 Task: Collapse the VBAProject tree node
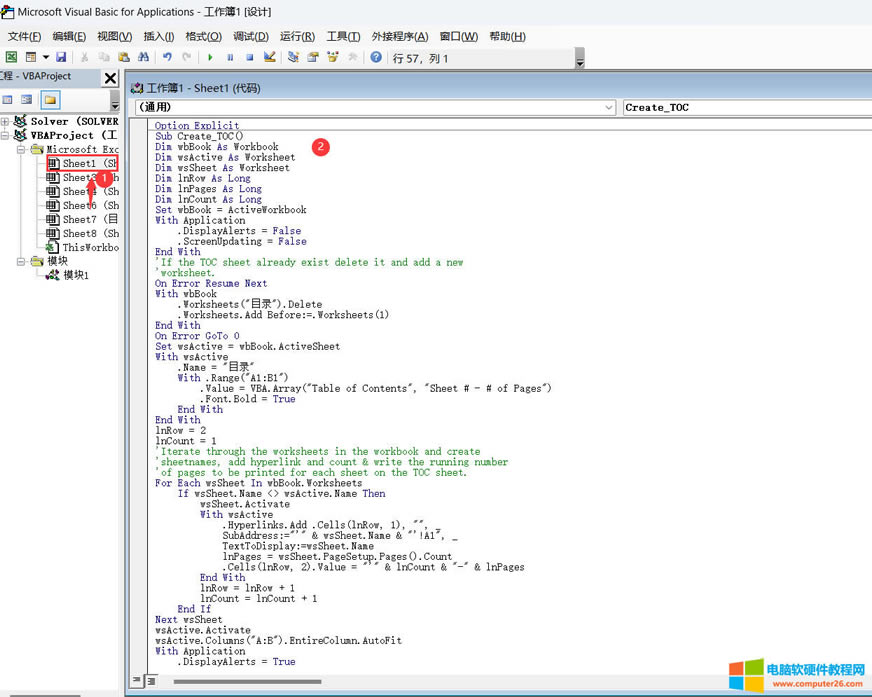5,135
